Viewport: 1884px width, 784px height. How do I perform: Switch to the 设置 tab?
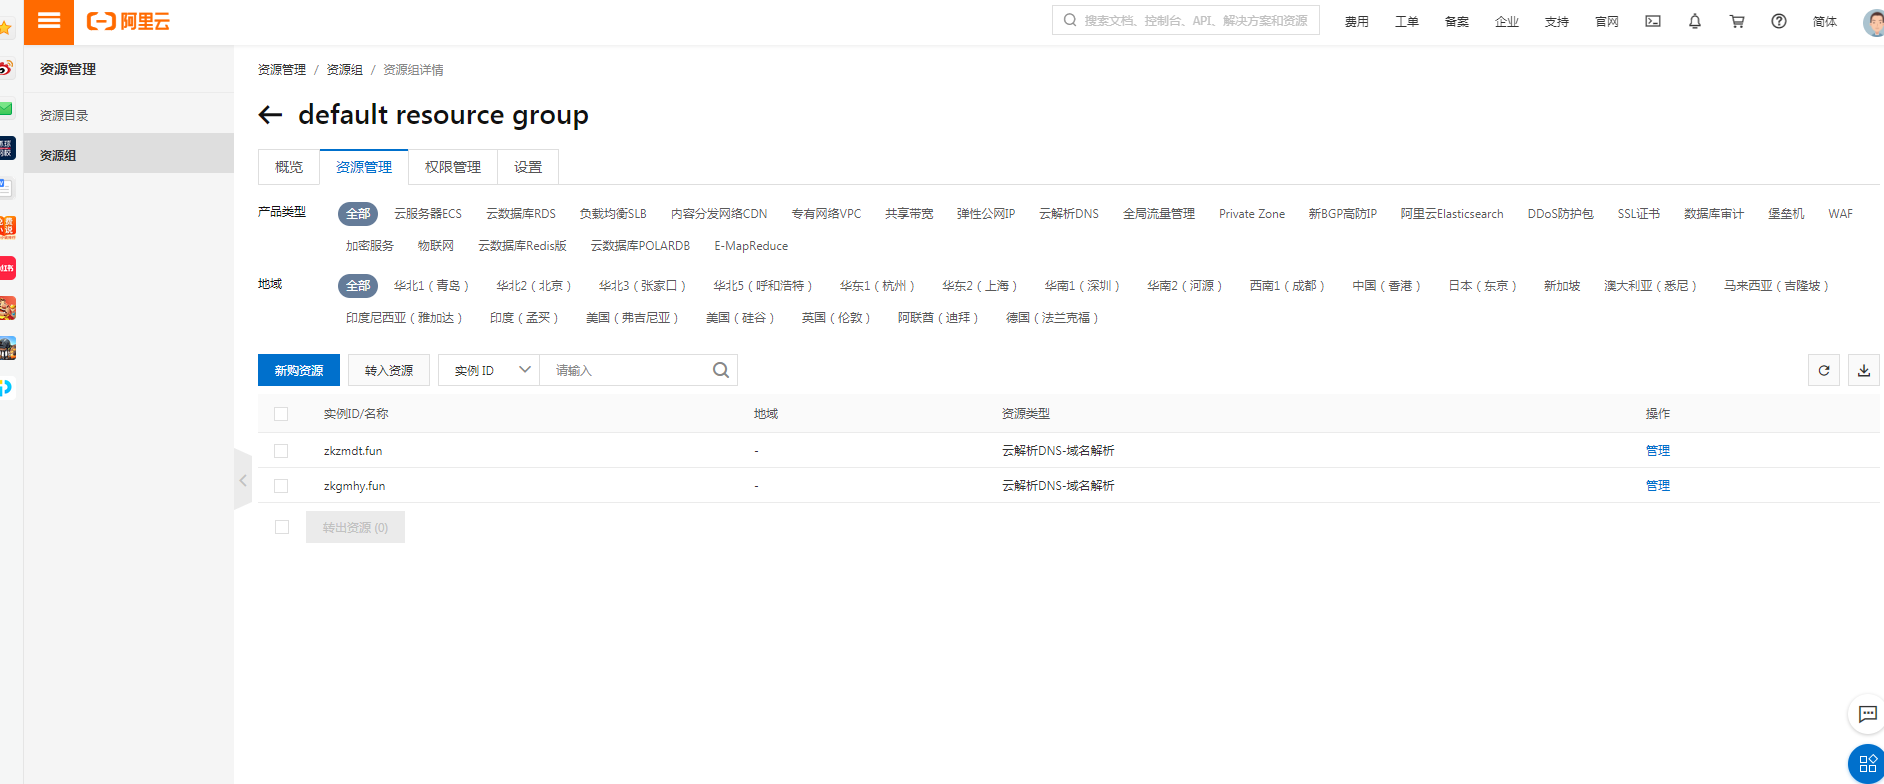coord(528,167)
